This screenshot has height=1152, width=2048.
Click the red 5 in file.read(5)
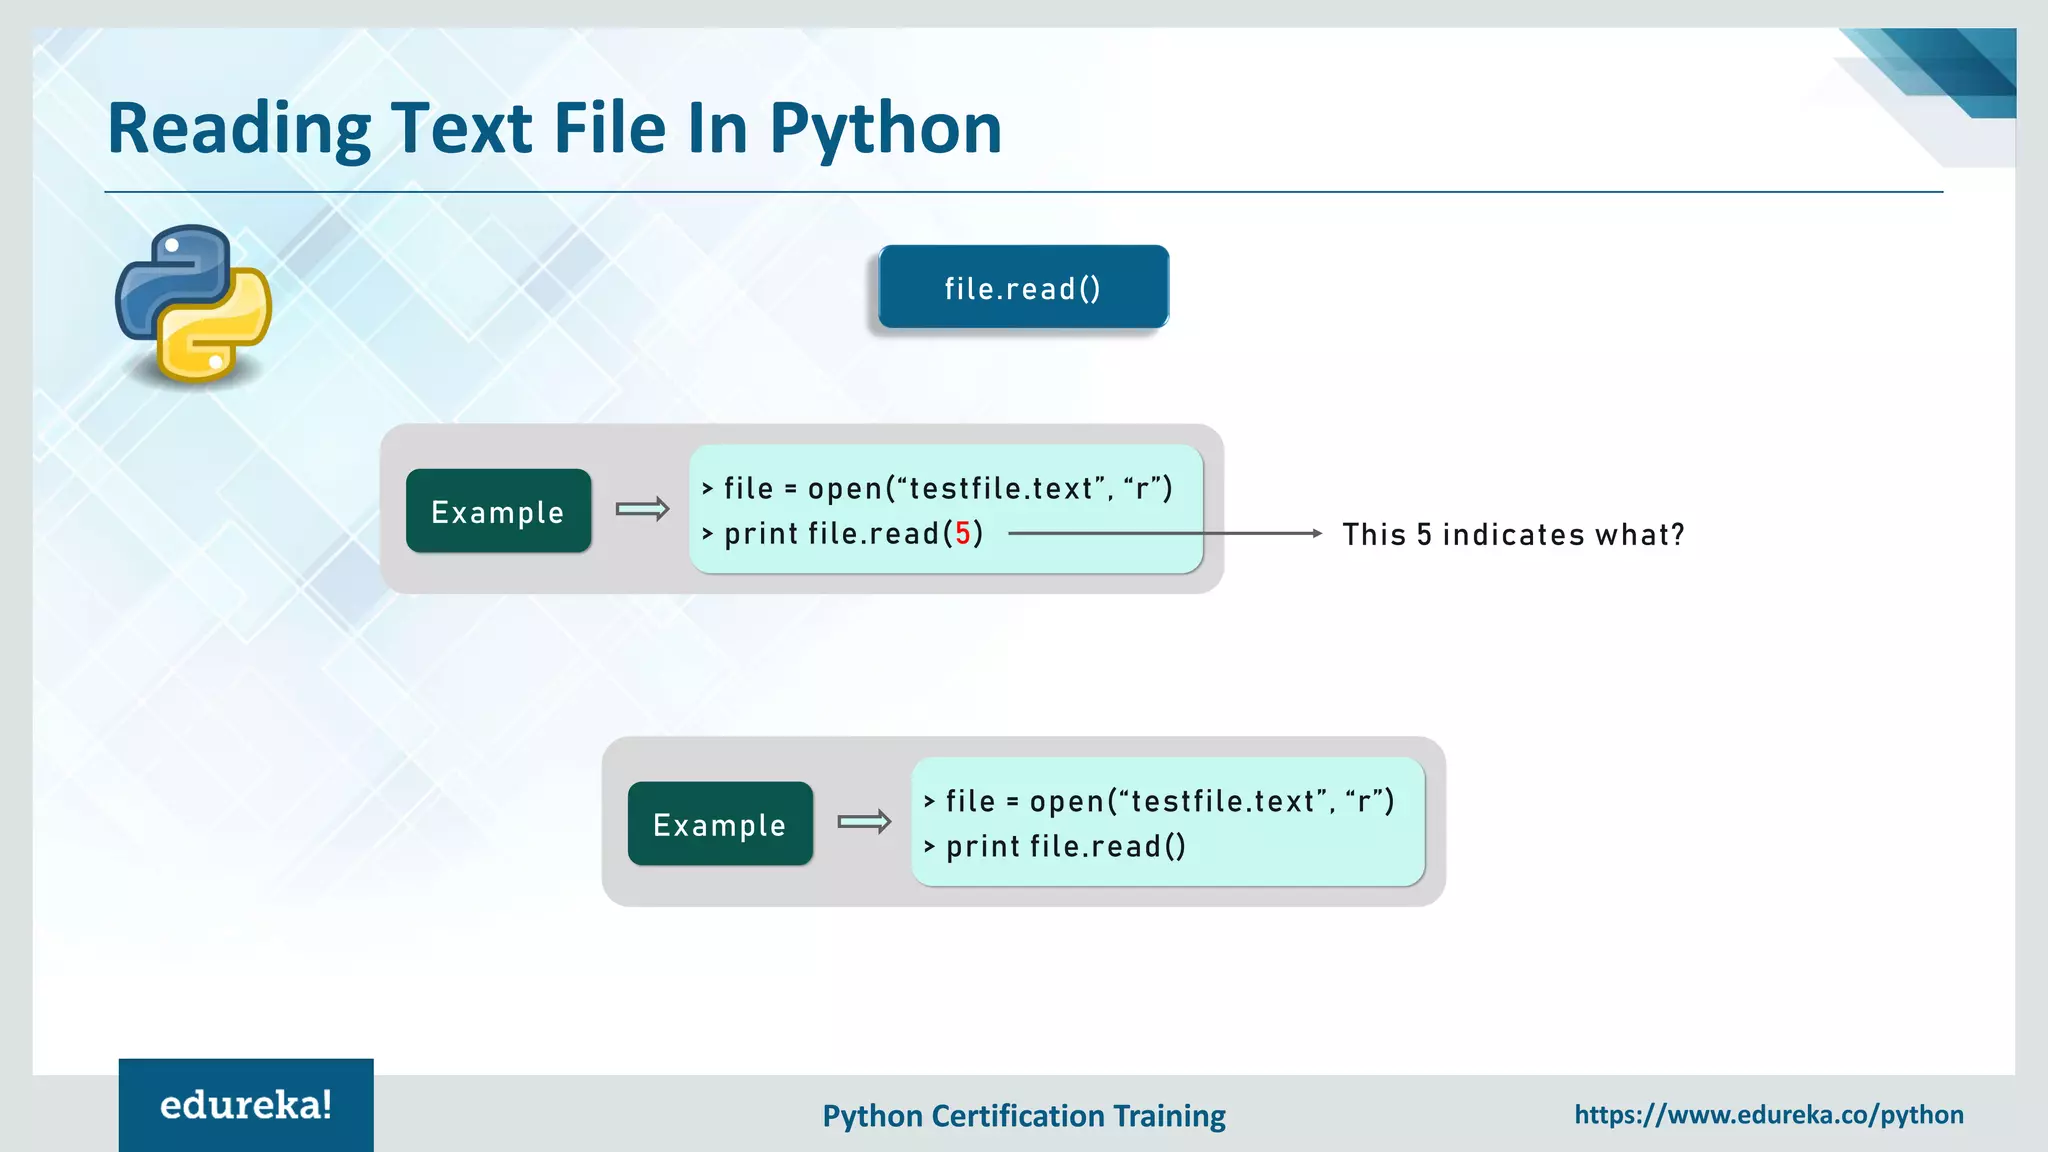[x=963, y=533]
